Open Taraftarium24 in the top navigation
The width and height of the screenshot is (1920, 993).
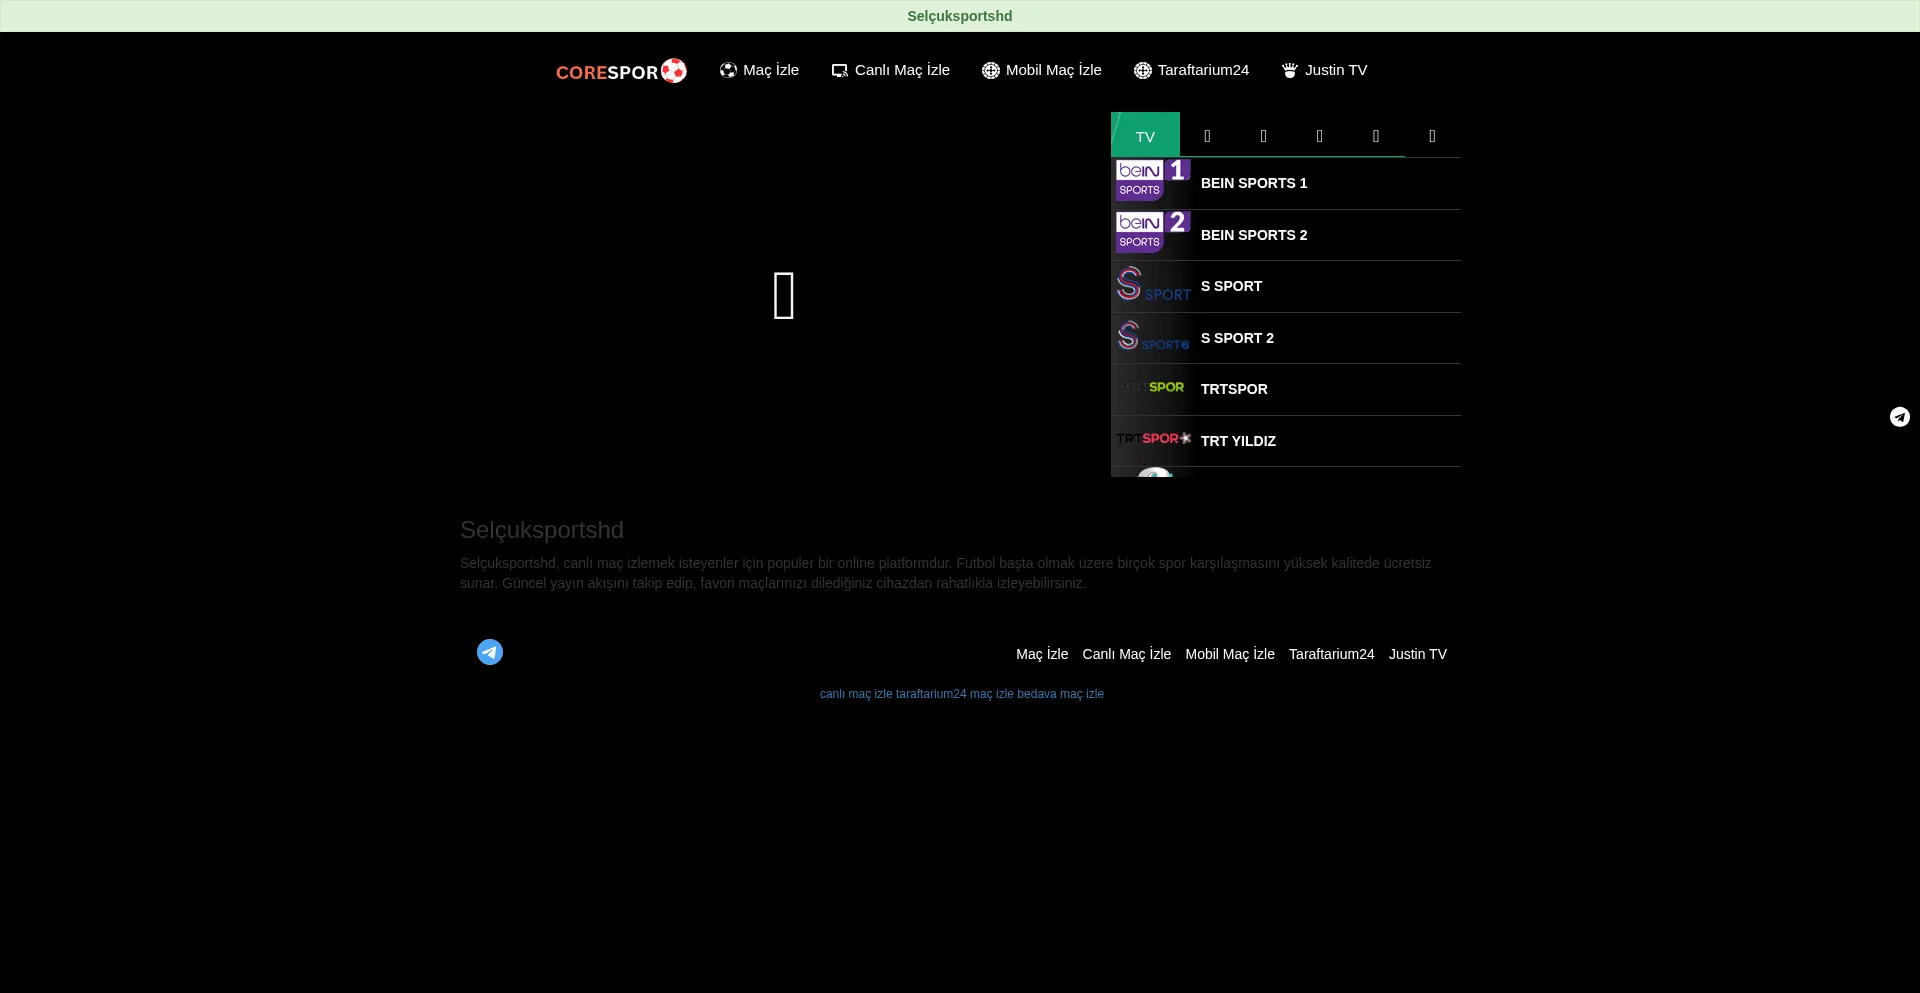coord(1191,70)
